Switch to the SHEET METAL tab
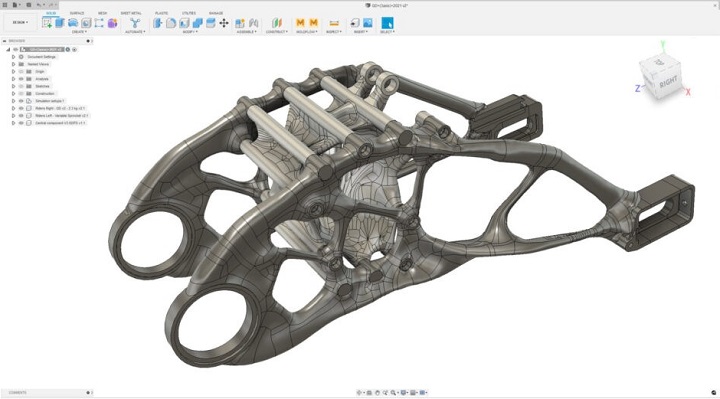The height and width of the screenshot is (399, 720). pyautogui.click(x=131, y=13)
